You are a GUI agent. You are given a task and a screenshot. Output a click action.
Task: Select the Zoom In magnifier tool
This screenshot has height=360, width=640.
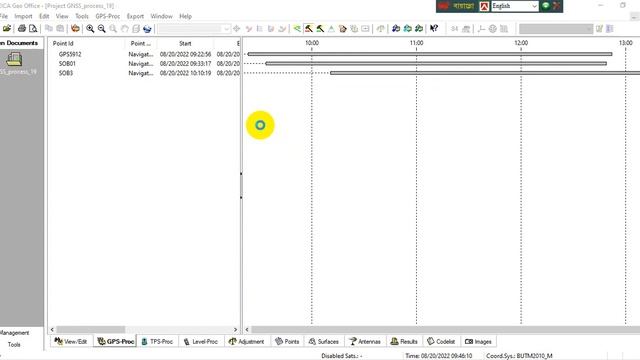click(90, 29)
